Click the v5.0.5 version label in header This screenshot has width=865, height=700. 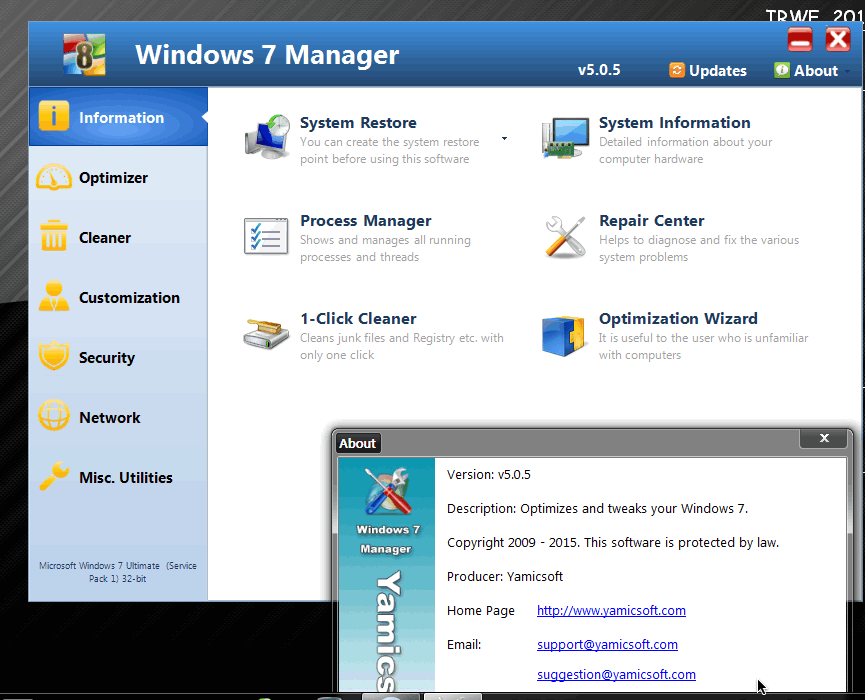click(x=599, y=70)
